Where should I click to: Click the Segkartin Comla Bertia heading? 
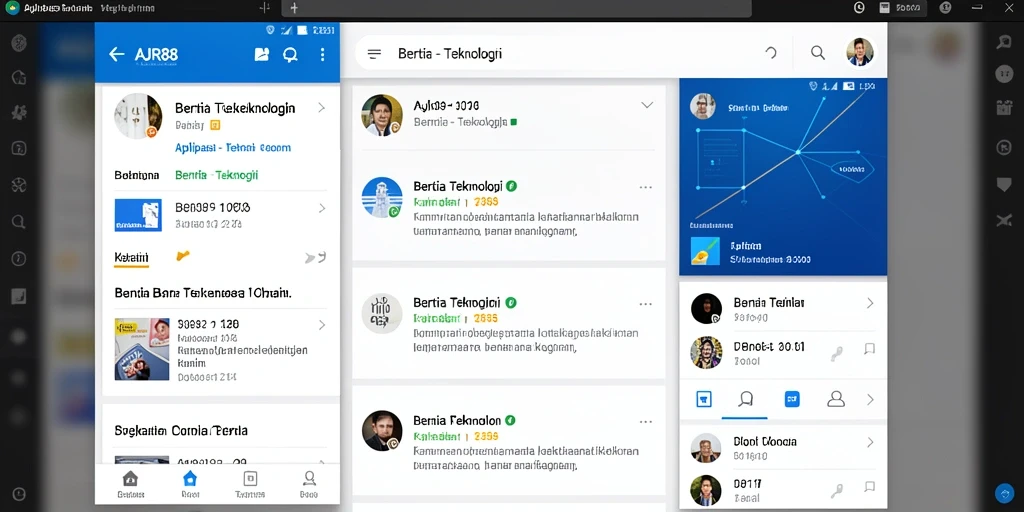point(181,431)
